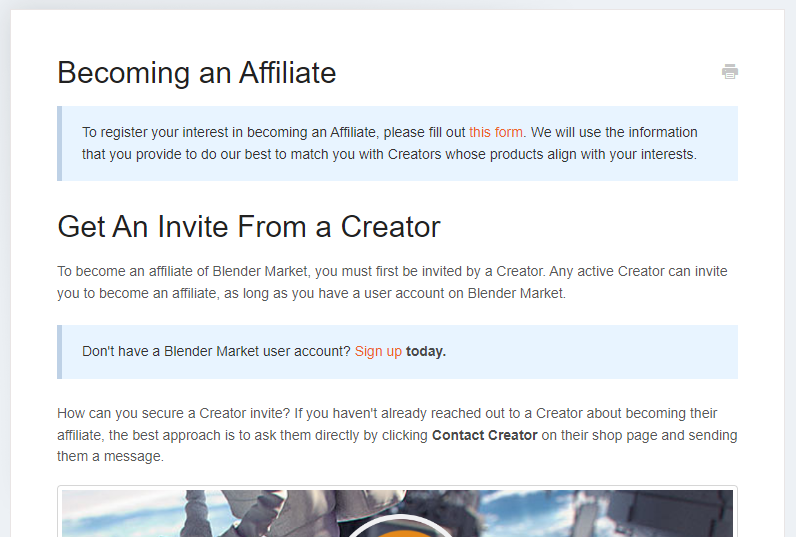Click the video thumbnail's right building area

coord(660,513)
